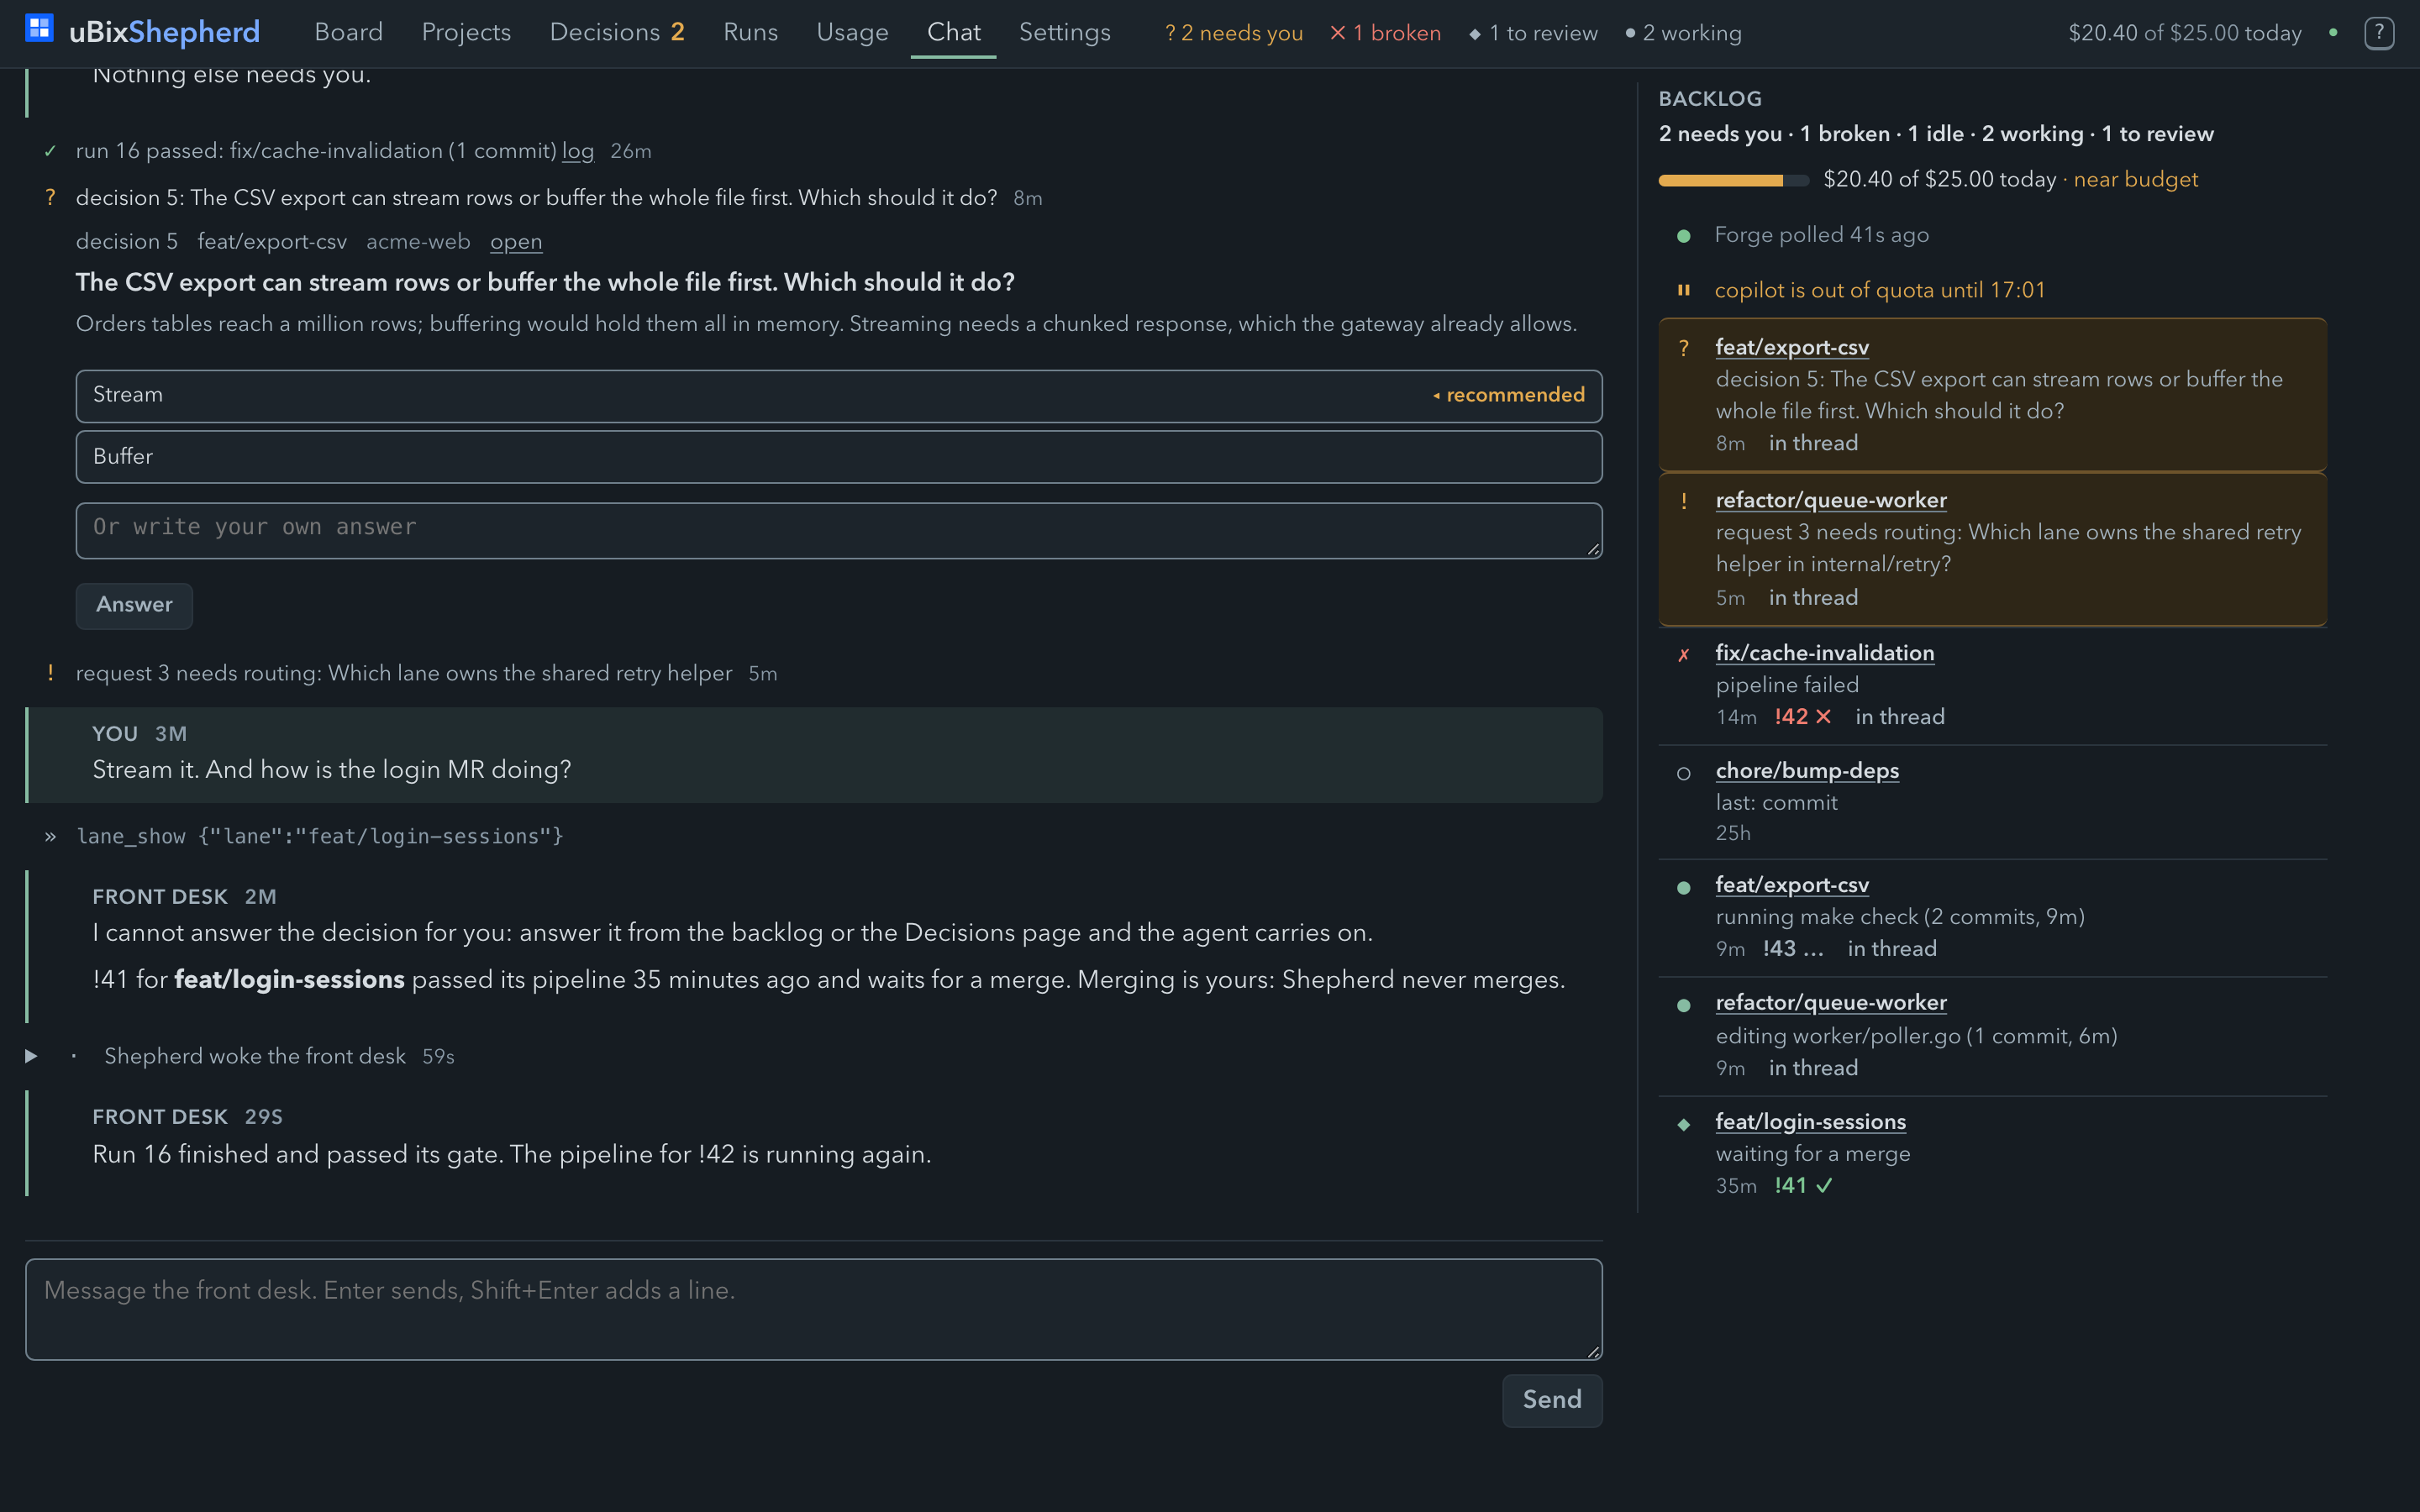
Task: Open the Projects tab
Action: point(466,33)
